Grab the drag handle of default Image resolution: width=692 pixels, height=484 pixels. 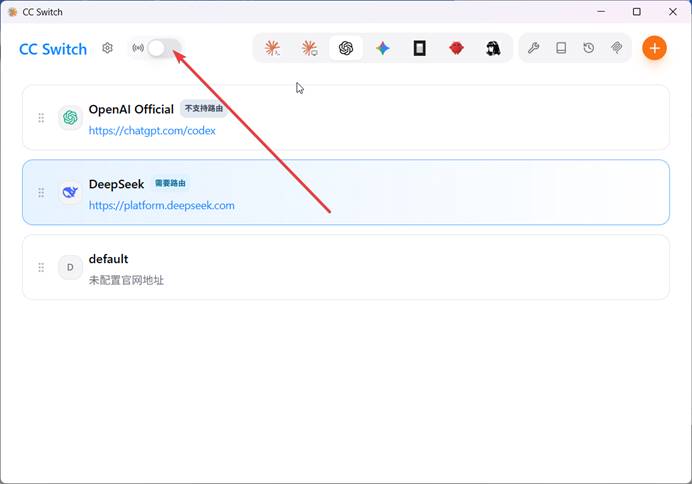(x=41, y=267)
